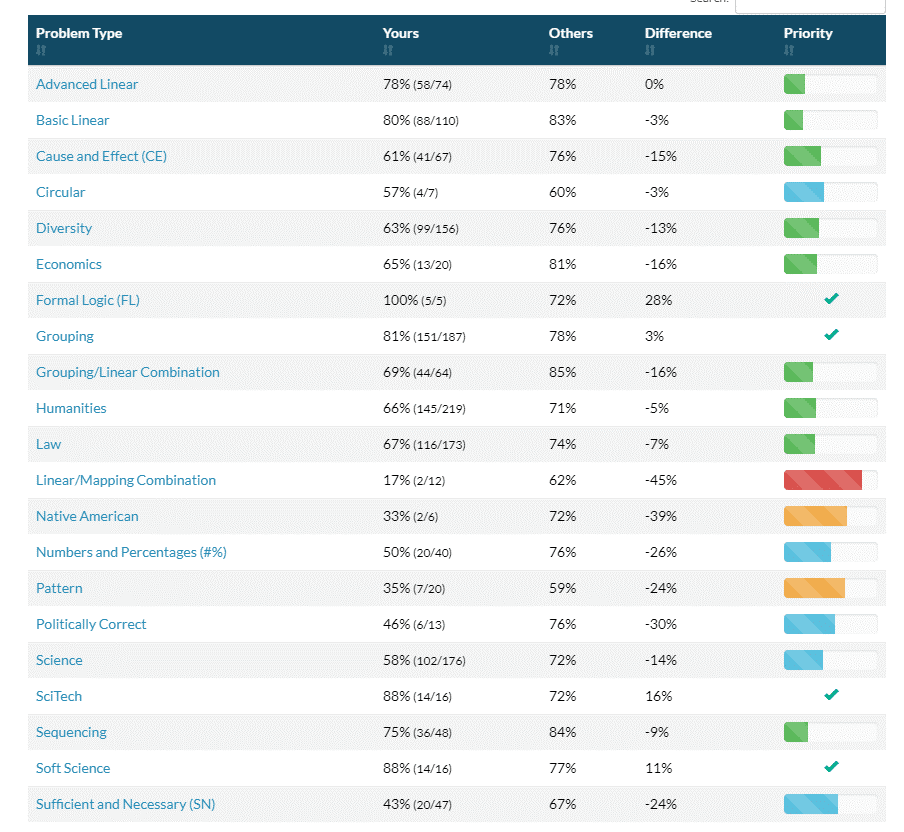Click the sort icon under Priority column

(x=787, y=48)
